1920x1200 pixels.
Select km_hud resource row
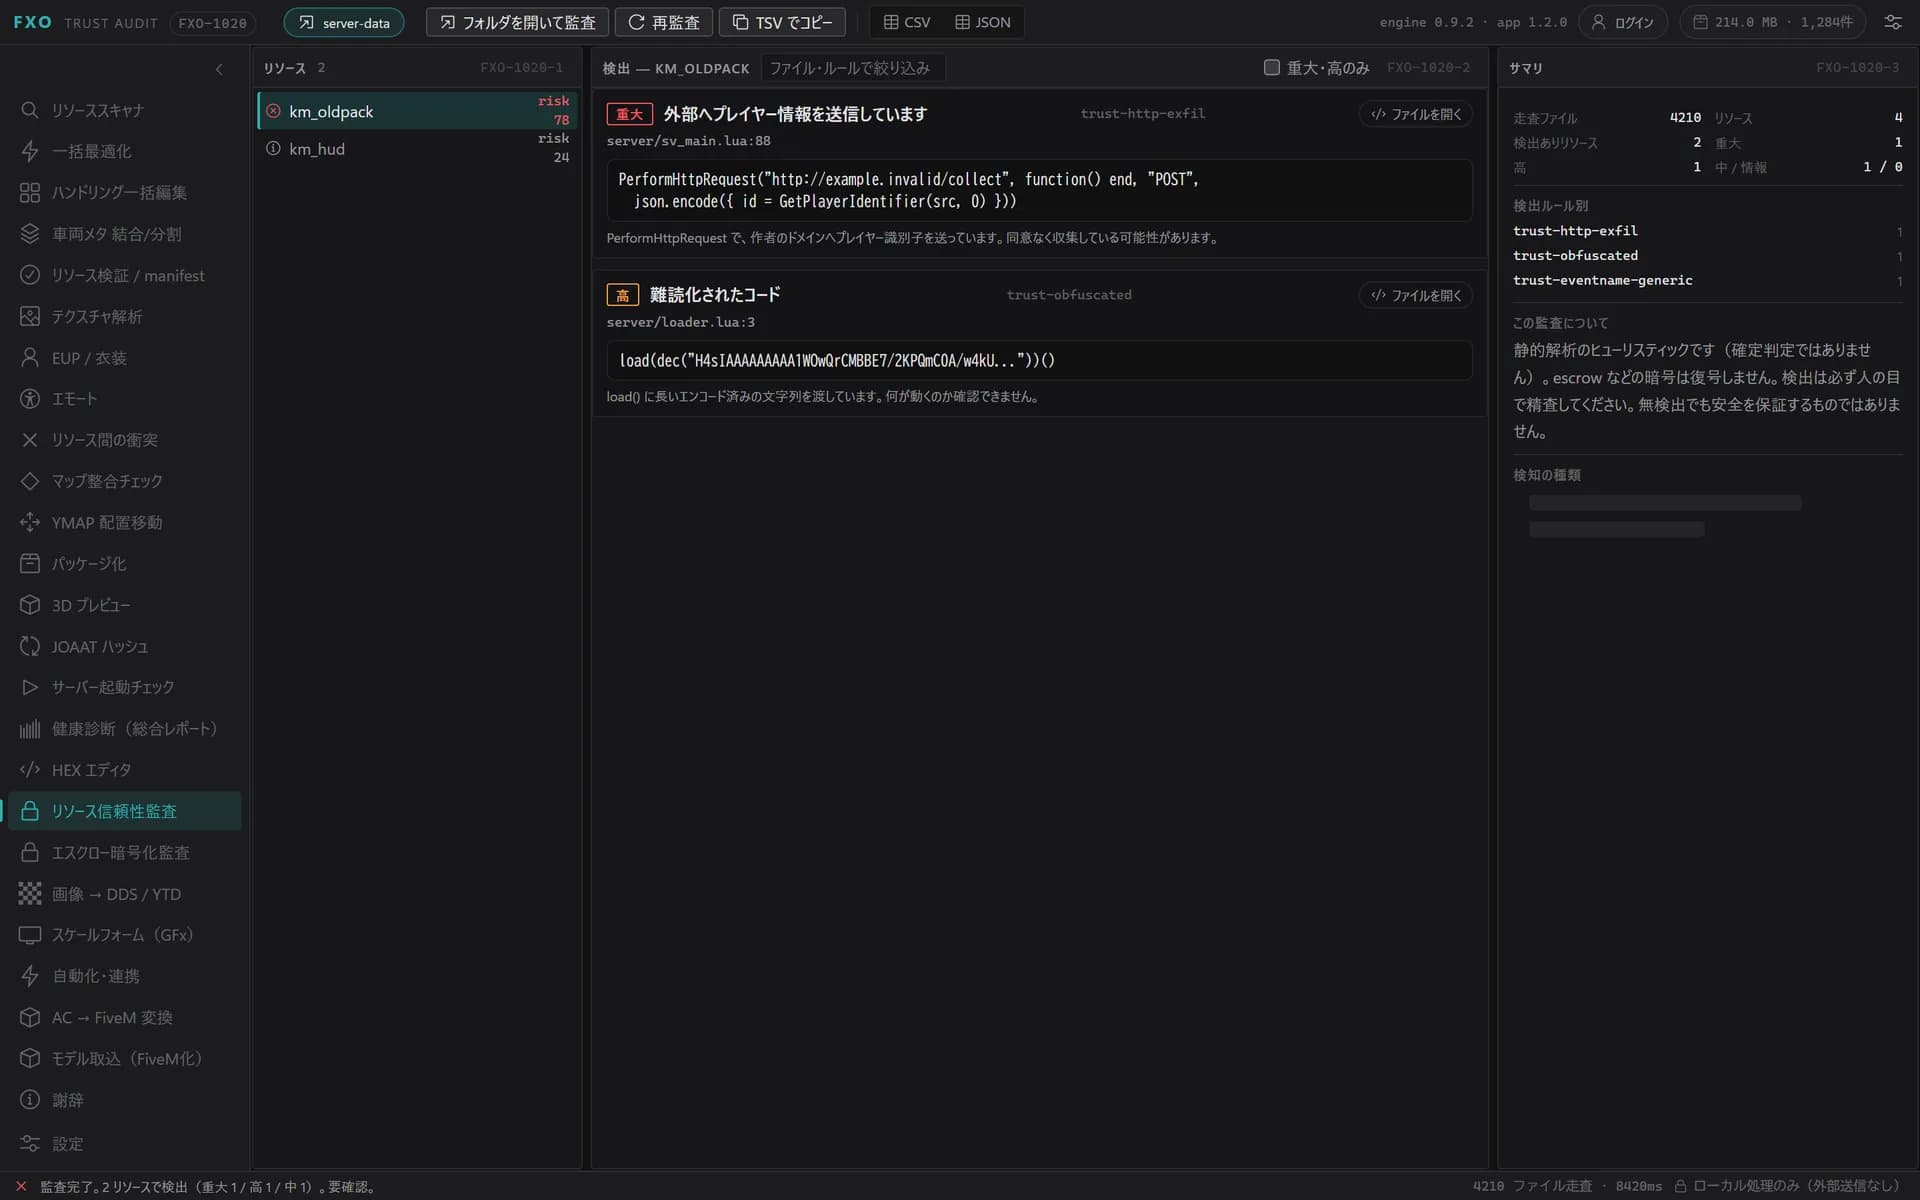418,149
